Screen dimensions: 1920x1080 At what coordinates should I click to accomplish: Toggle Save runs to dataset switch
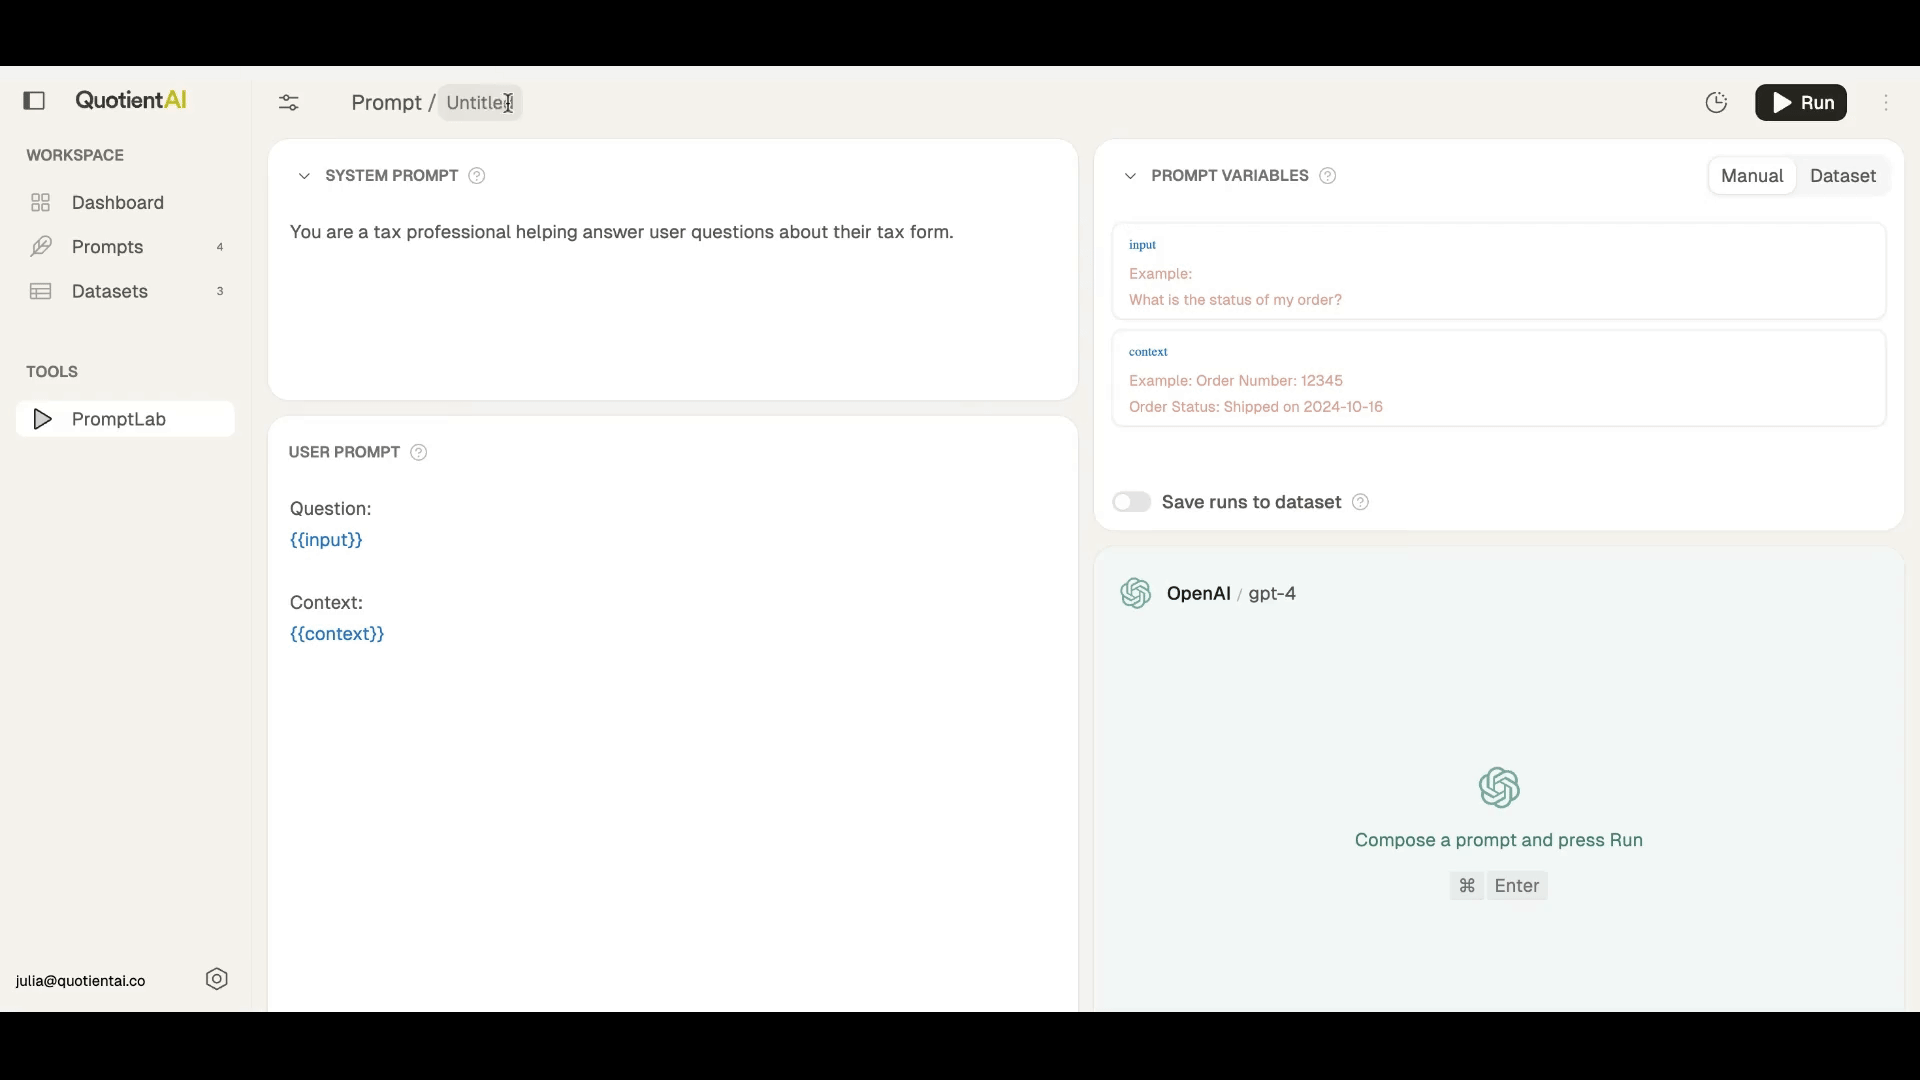(x=1132, y=503)
